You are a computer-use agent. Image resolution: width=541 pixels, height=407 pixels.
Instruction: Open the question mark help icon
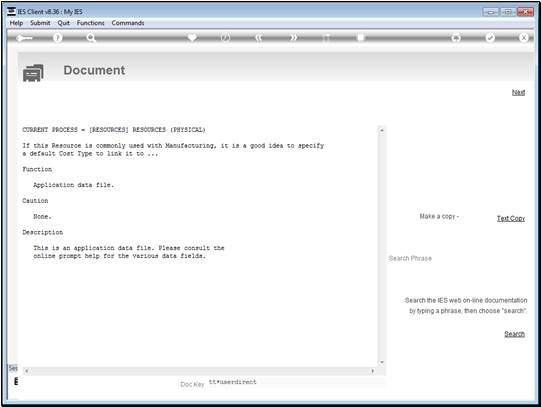pos(58,38)
